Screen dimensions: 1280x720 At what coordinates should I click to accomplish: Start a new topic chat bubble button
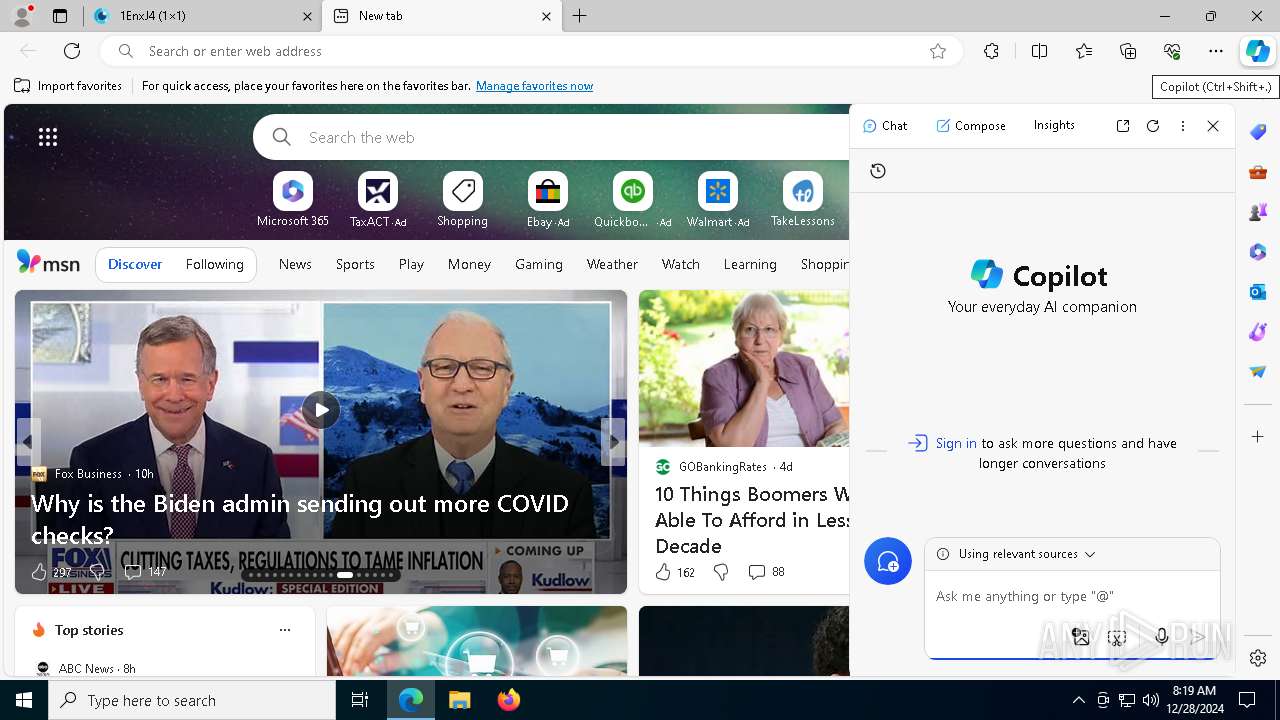888,562
